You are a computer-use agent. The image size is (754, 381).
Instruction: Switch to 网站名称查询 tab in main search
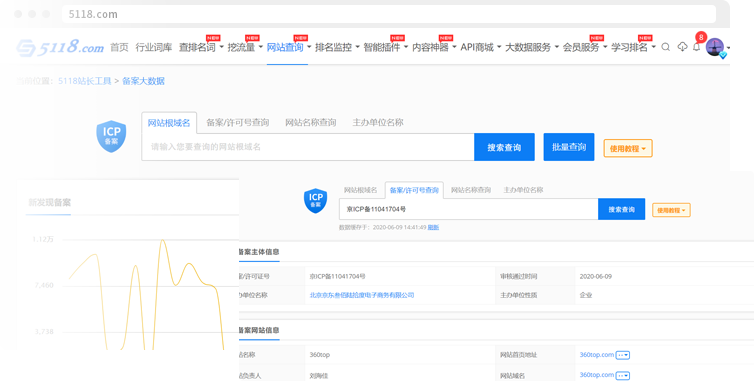point(311,122)
